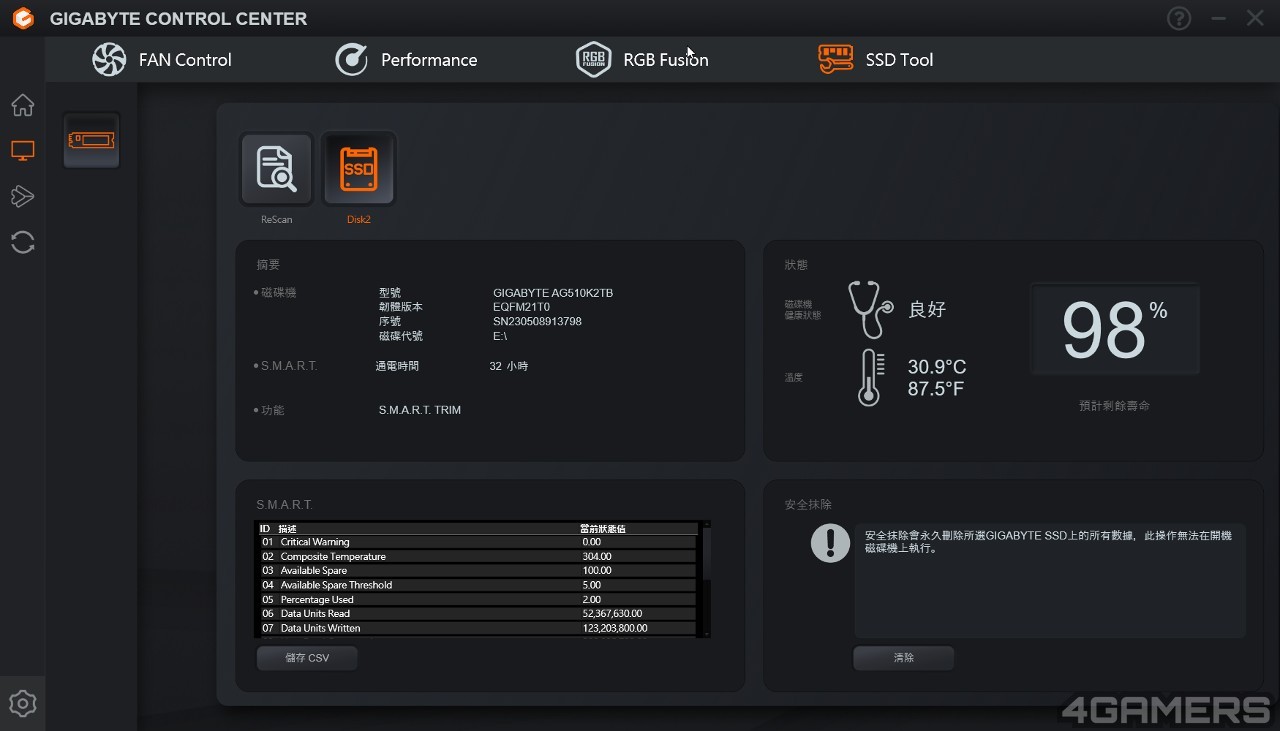Click the drive letter E:\

point(500,336)
